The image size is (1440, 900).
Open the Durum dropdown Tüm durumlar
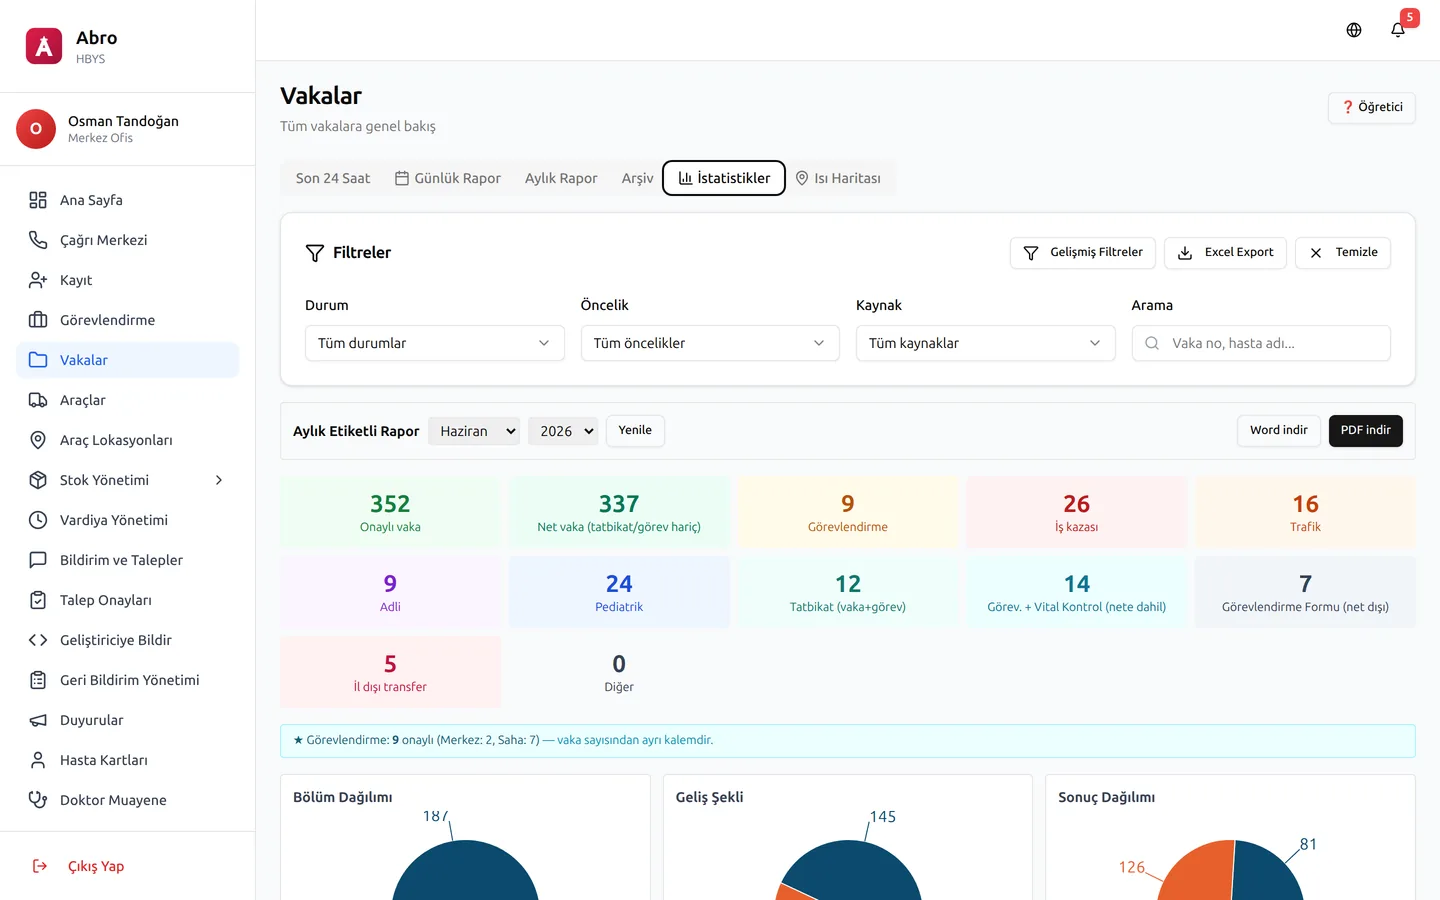[x=435, y=343]
